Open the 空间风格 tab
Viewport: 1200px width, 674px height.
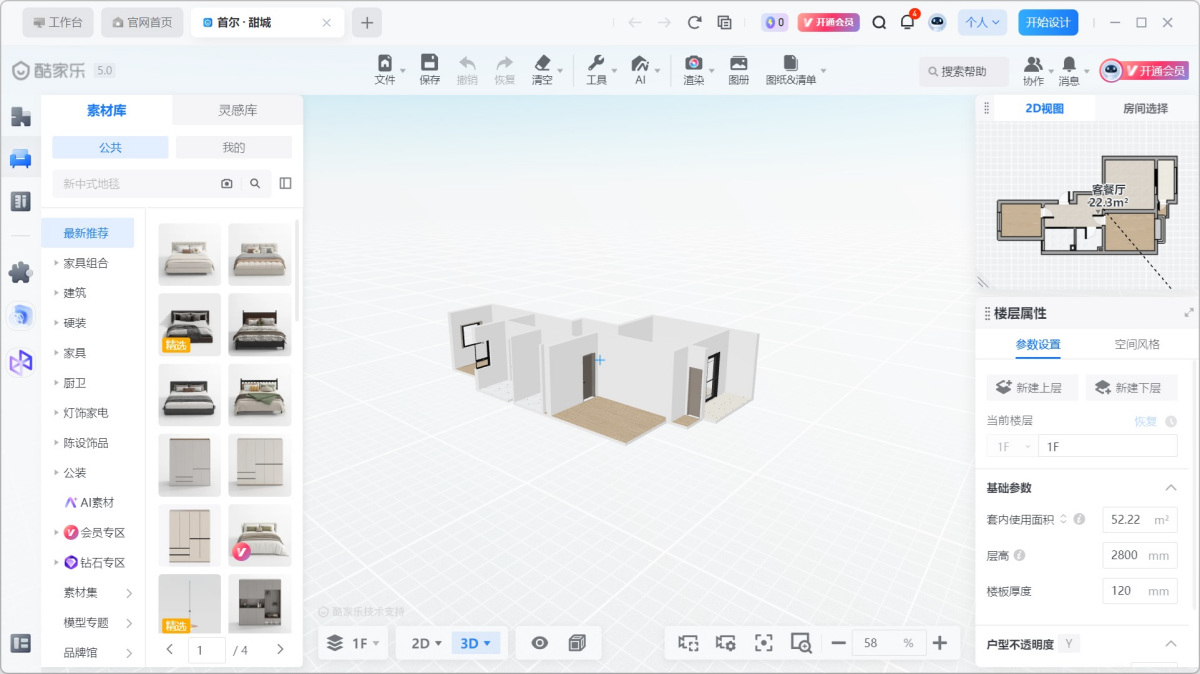pos(1137,344)
